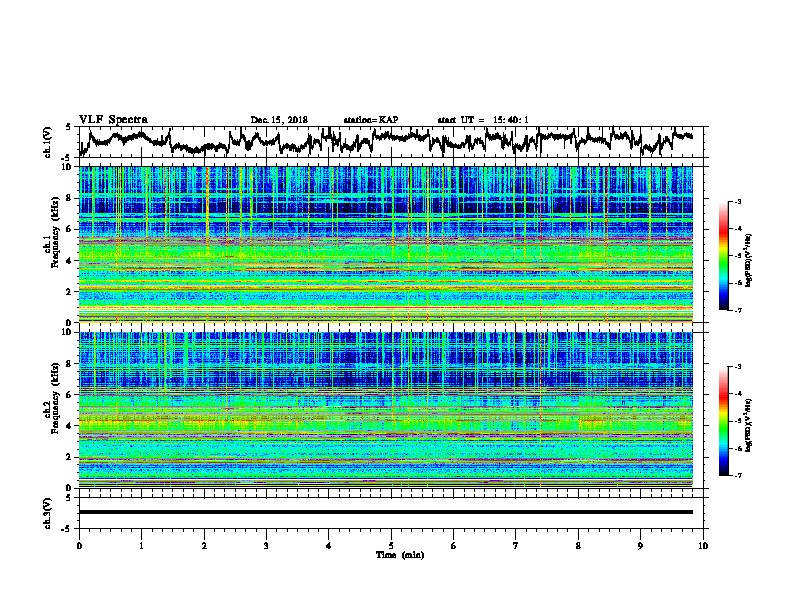The width and height of the screenshot is (792, 612).
Task: Click the "VLF Spectra" title text
Action: (113, 120)
